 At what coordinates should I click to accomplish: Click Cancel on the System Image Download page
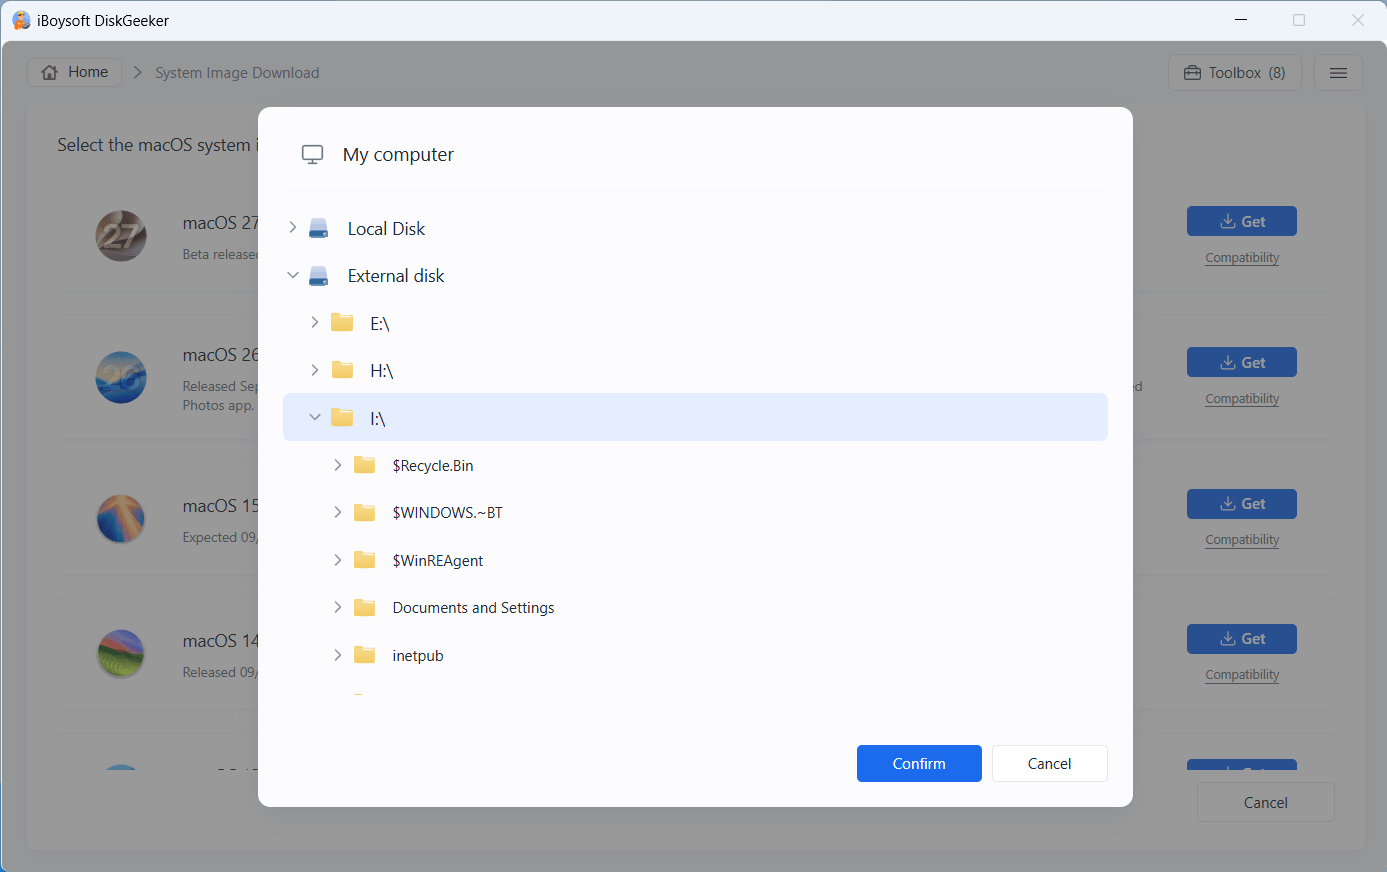pyautogui.click(x=1265, y=802)
